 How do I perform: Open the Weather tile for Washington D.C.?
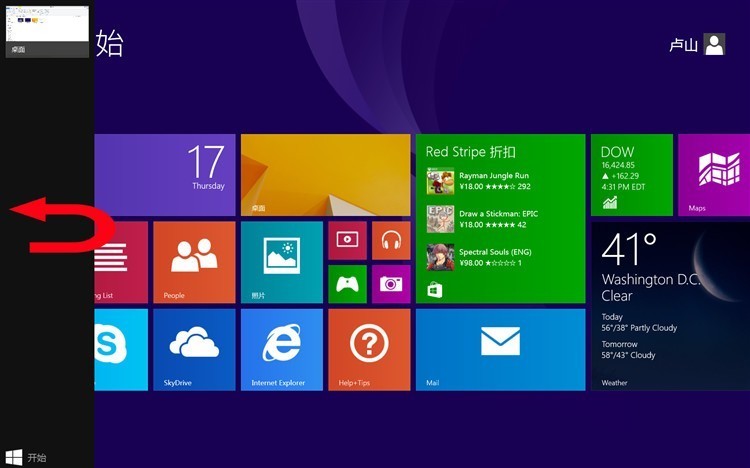pyautogui.click(x=671, y=306)
